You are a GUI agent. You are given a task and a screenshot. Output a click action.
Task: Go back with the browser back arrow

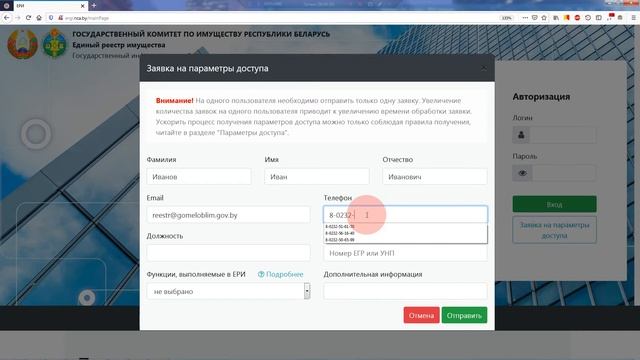point(7,18)
